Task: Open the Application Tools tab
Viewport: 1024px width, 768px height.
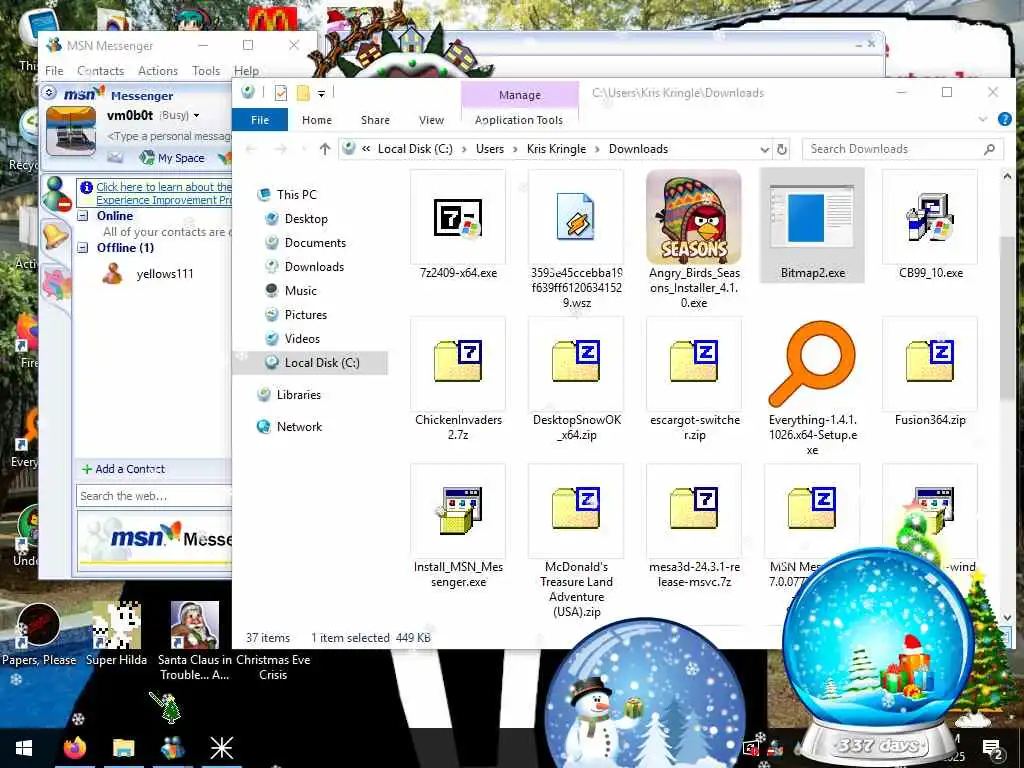Action: tap(519, 120)
